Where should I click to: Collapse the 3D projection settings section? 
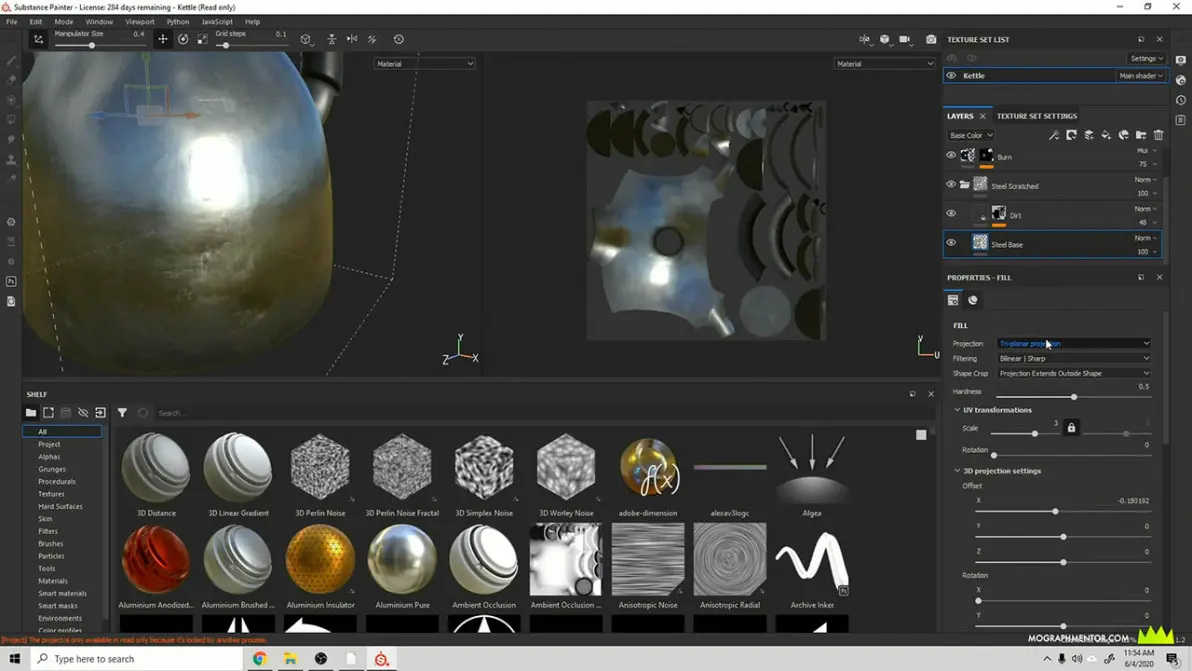coord(958,471)
